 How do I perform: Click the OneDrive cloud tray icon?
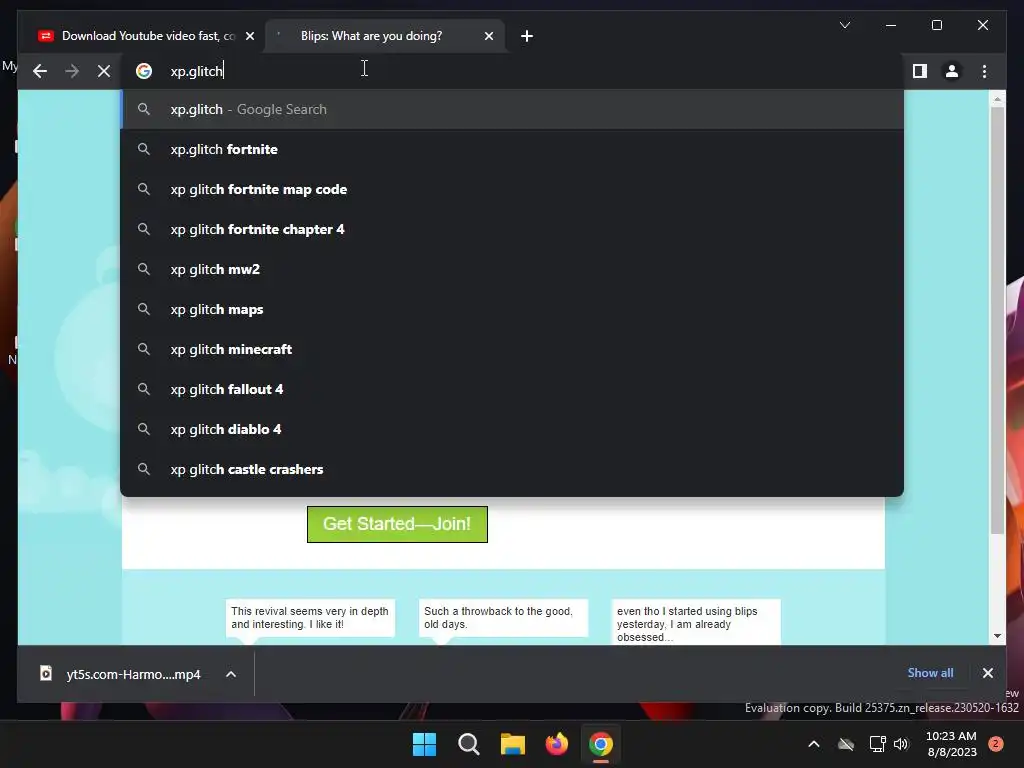pyautogui.click(x=846, y=744)
